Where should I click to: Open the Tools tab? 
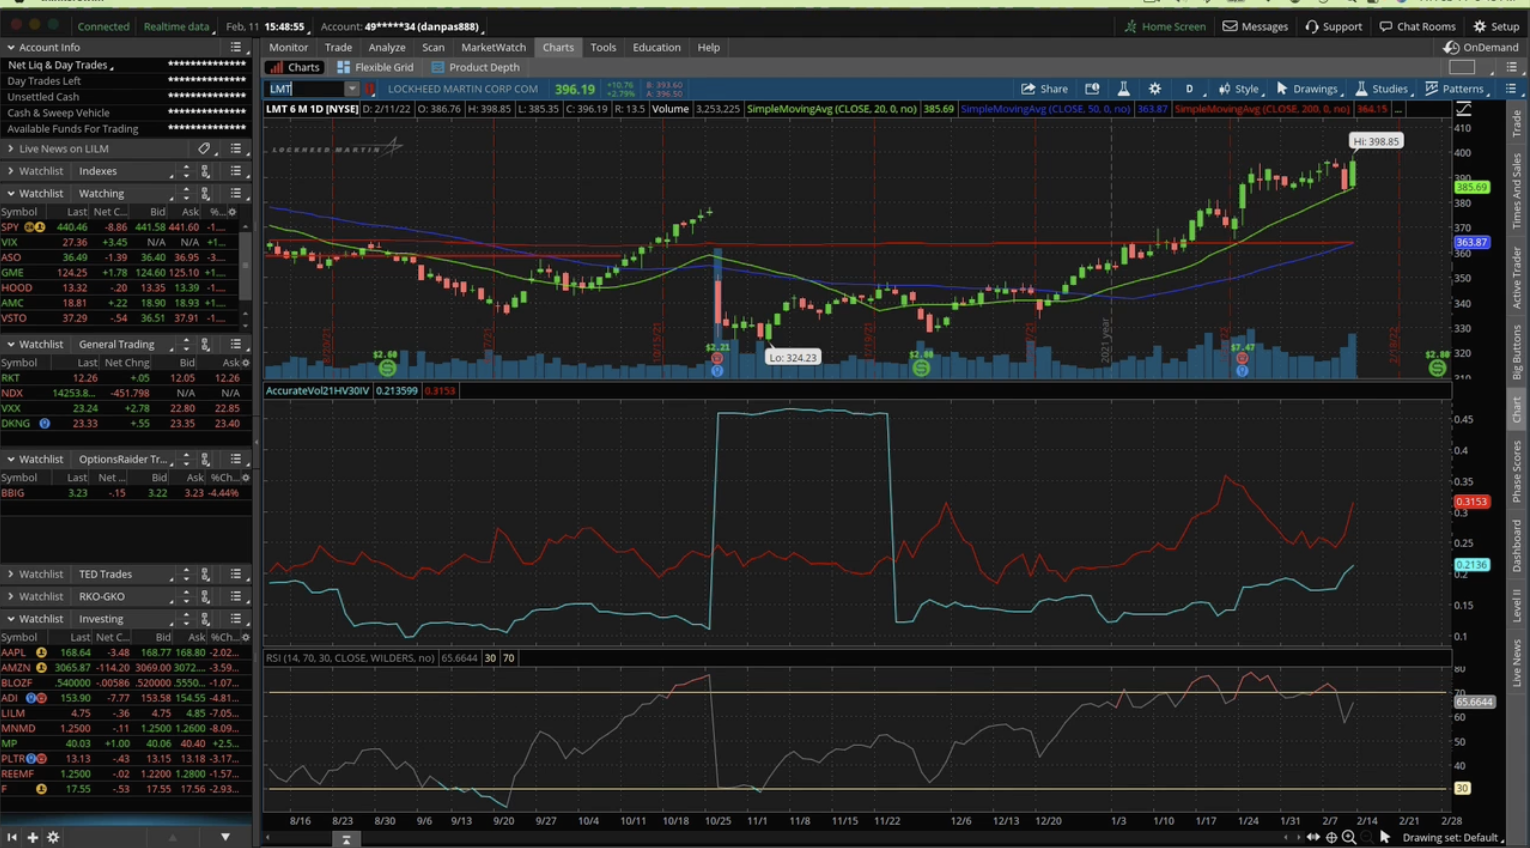(603, 47)
